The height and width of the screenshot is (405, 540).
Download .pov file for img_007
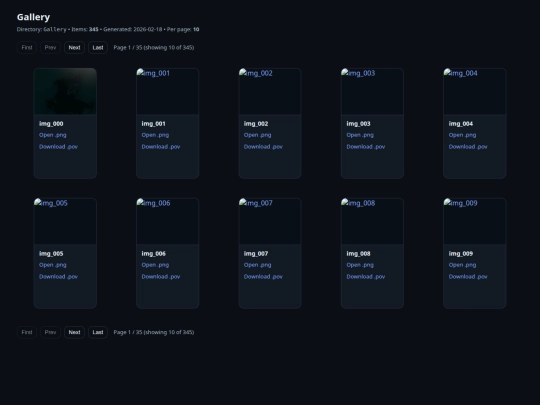[x=263, y=277]
